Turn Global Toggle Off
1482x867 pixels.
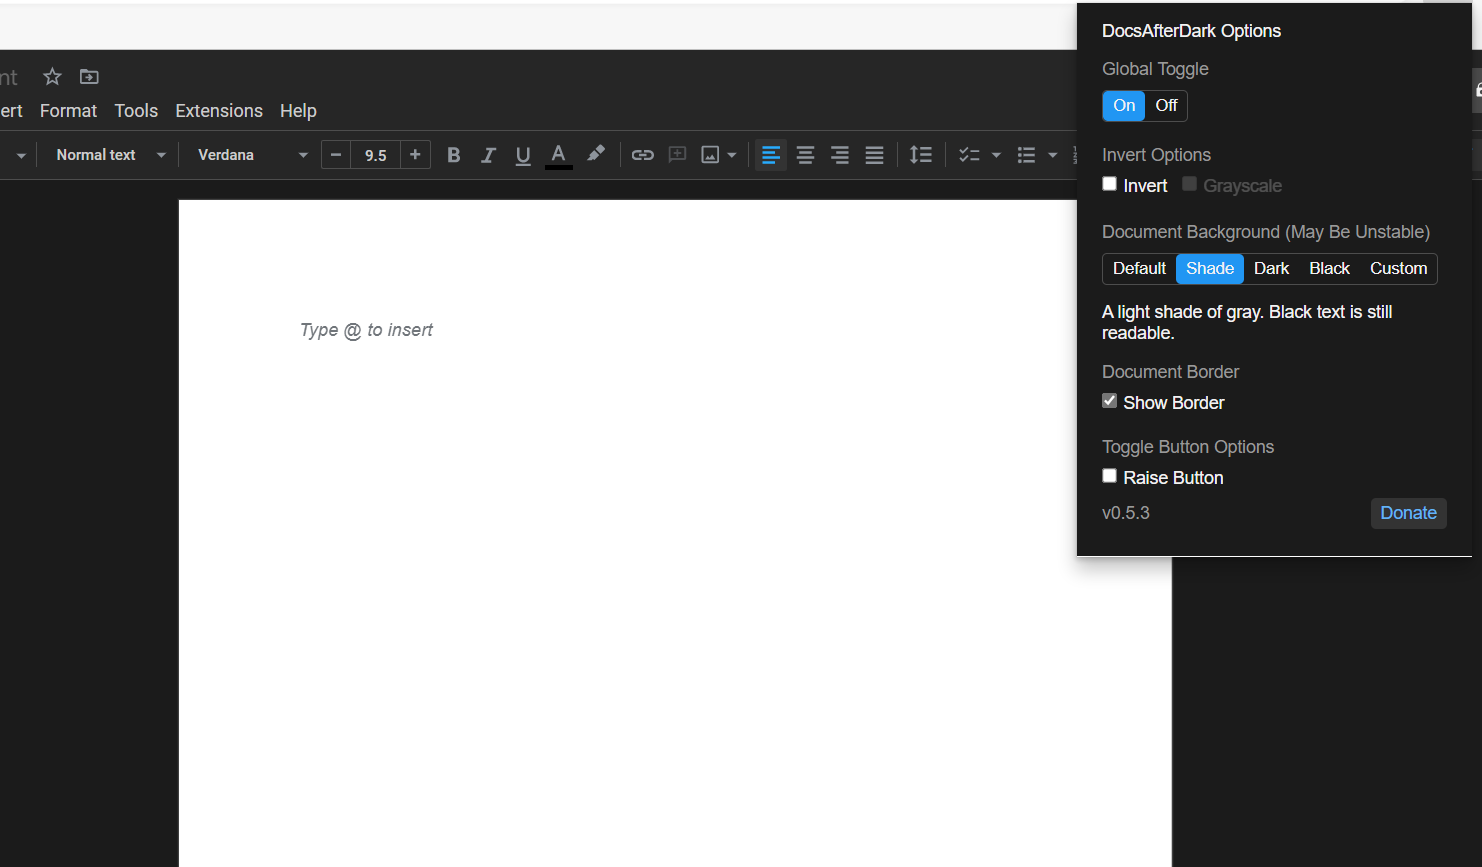[1166, 106]
